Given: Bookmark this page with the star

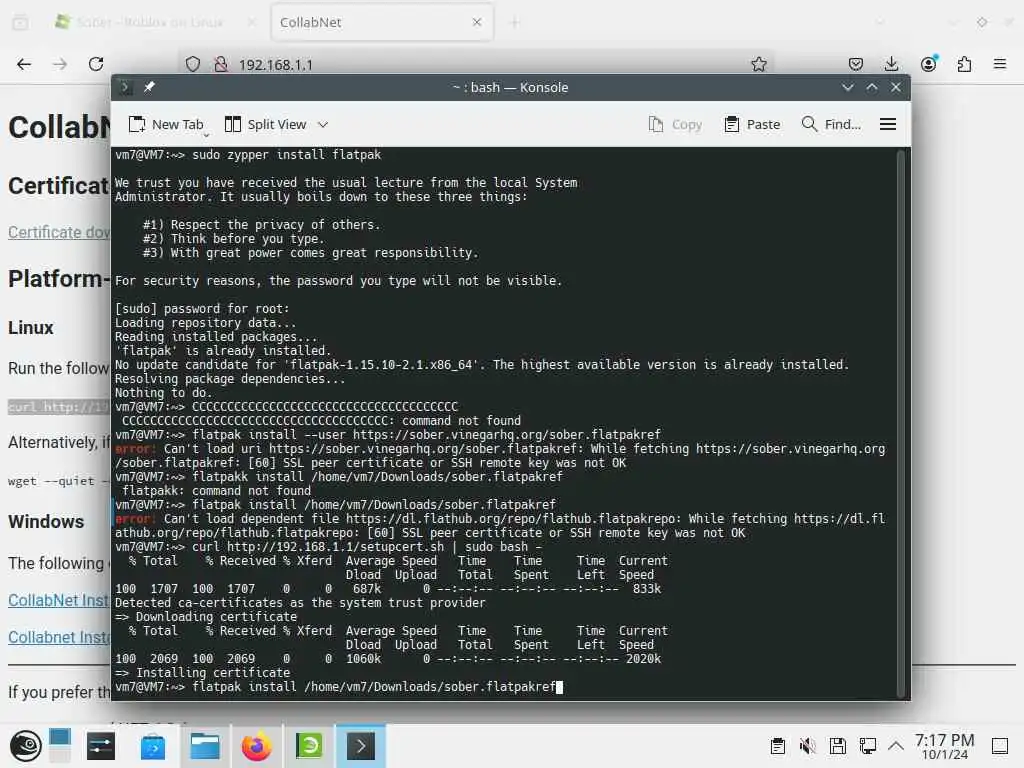Looking at the screenshot, I should tap(758, 64).
